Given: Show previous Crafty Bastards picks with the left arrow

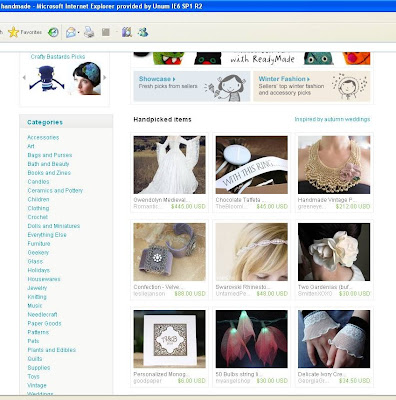Looking at the screenshot, I should (24, 77).
